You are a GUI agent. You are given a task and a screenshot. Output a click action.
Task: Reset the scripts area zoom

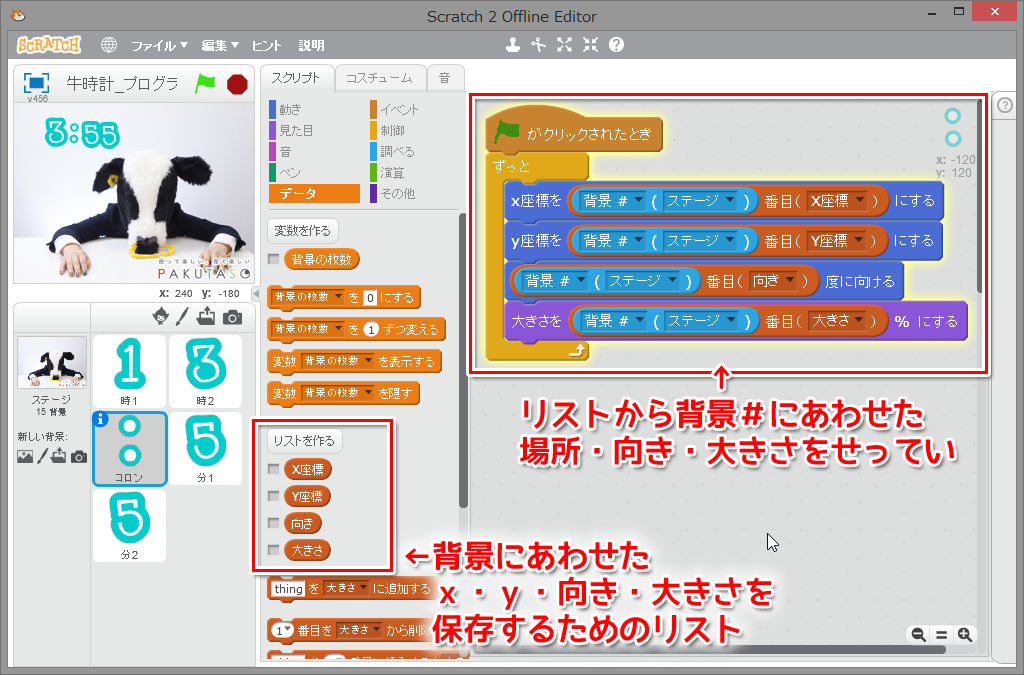coord(941,635)
